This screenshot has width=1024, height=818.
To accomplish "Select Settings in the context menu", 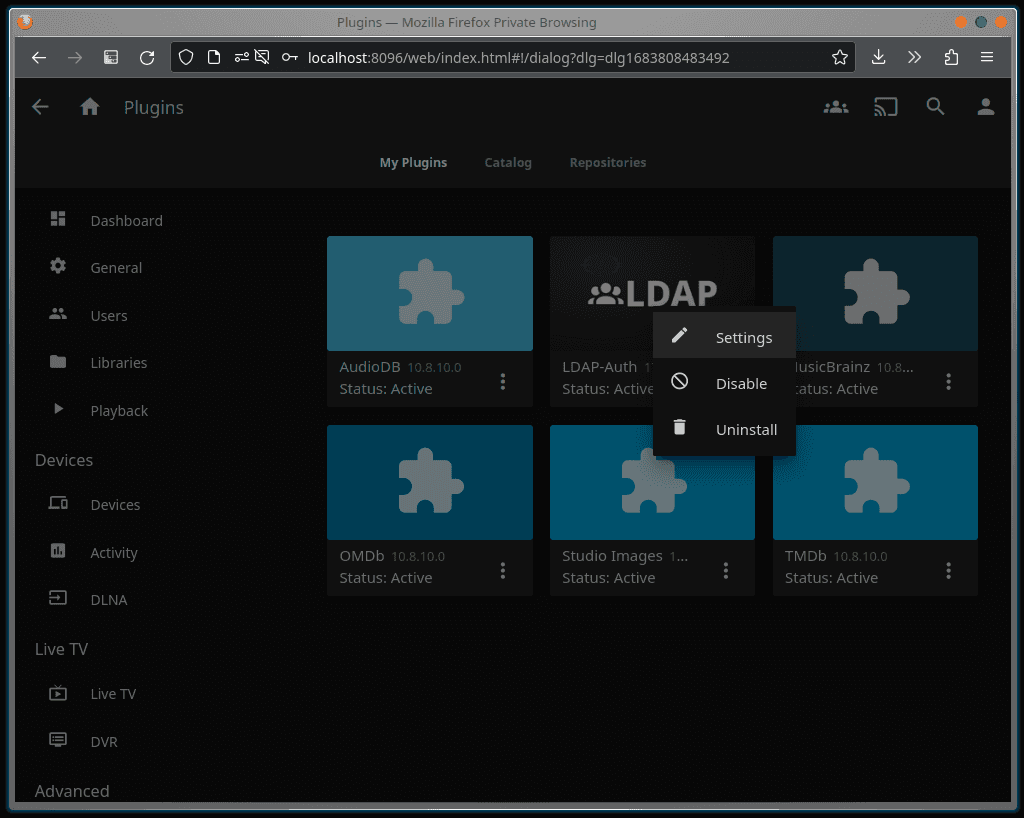I will pyautogui.click(x=743, y=338).
